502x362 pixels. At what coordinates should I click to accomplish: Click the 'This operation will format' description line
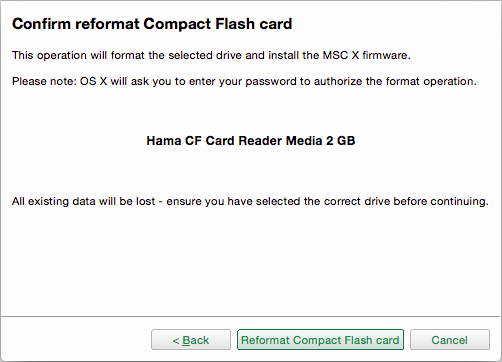click(x=211, y=55)
